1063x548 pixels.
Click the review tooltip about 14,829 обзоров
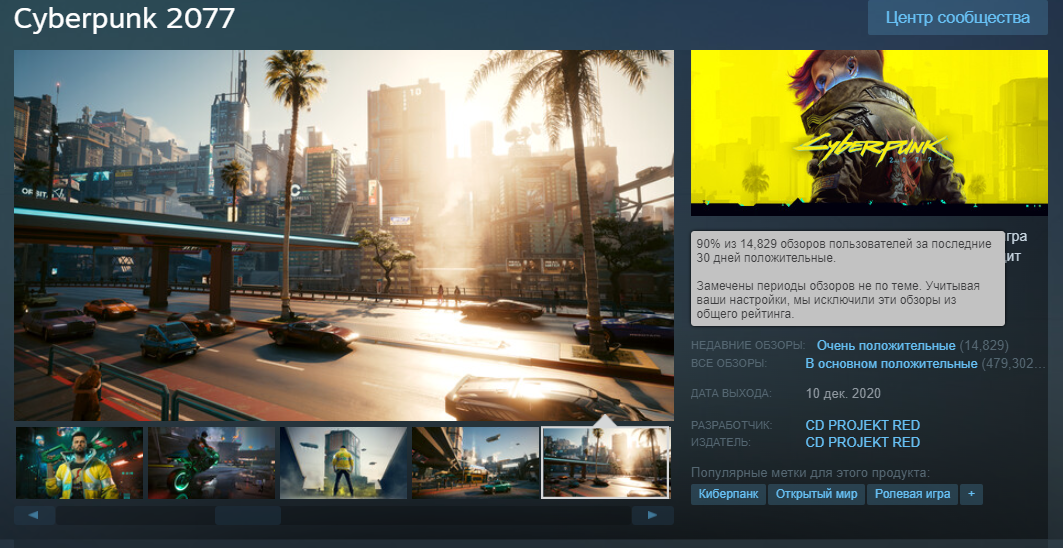(847, 279)
